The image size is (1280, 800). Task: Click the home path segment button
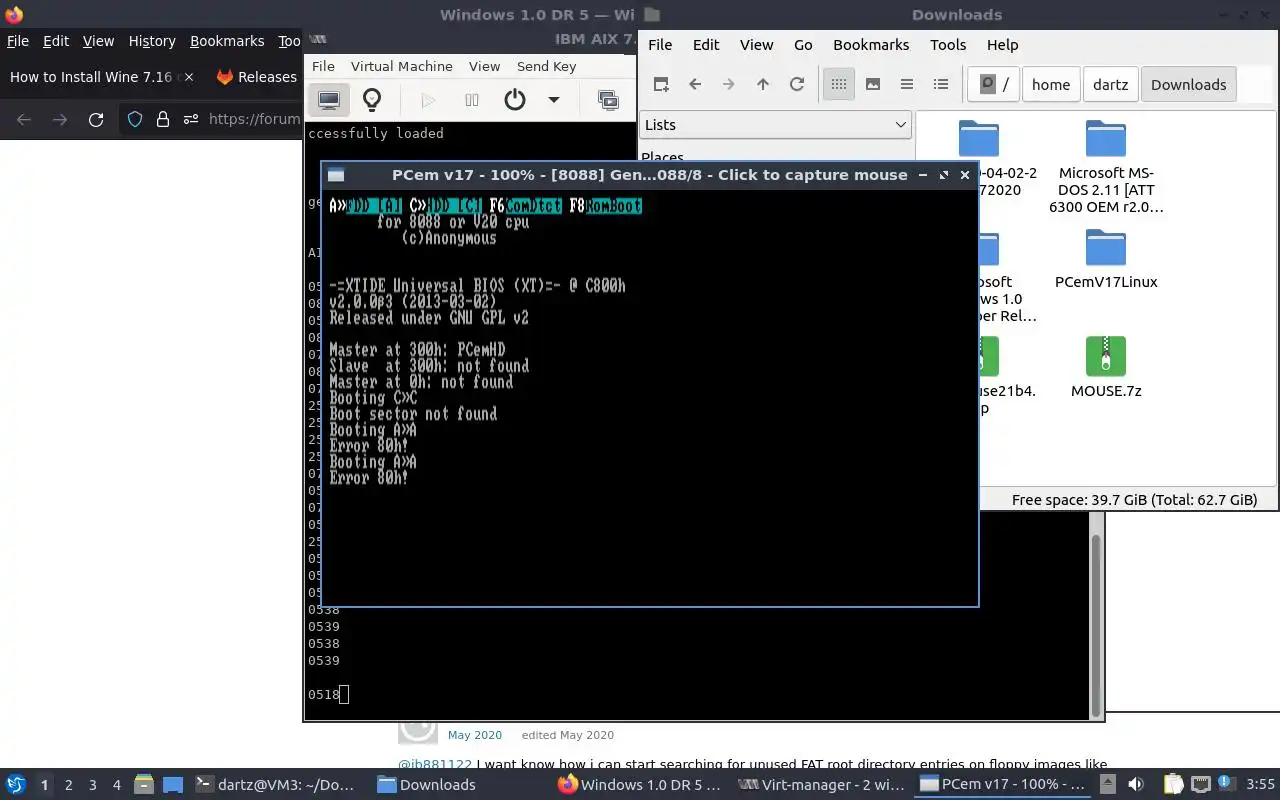1051,84
